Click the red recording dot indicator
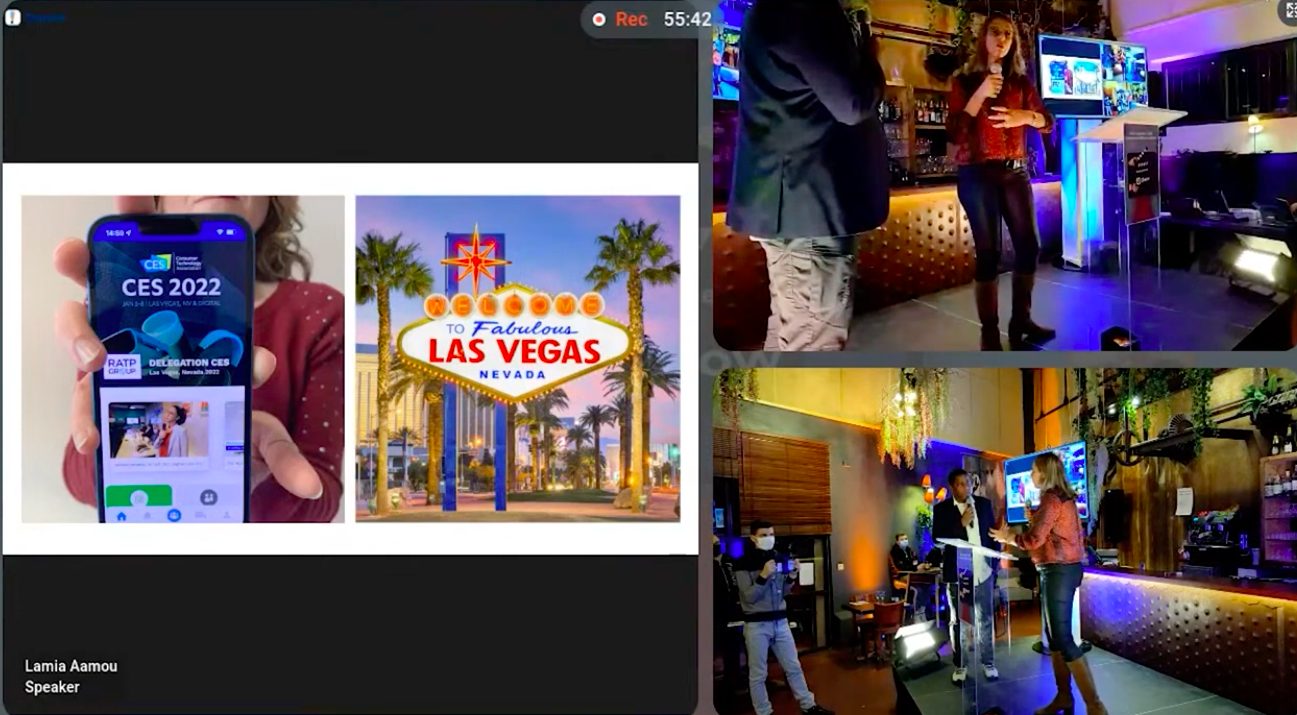 599,19
